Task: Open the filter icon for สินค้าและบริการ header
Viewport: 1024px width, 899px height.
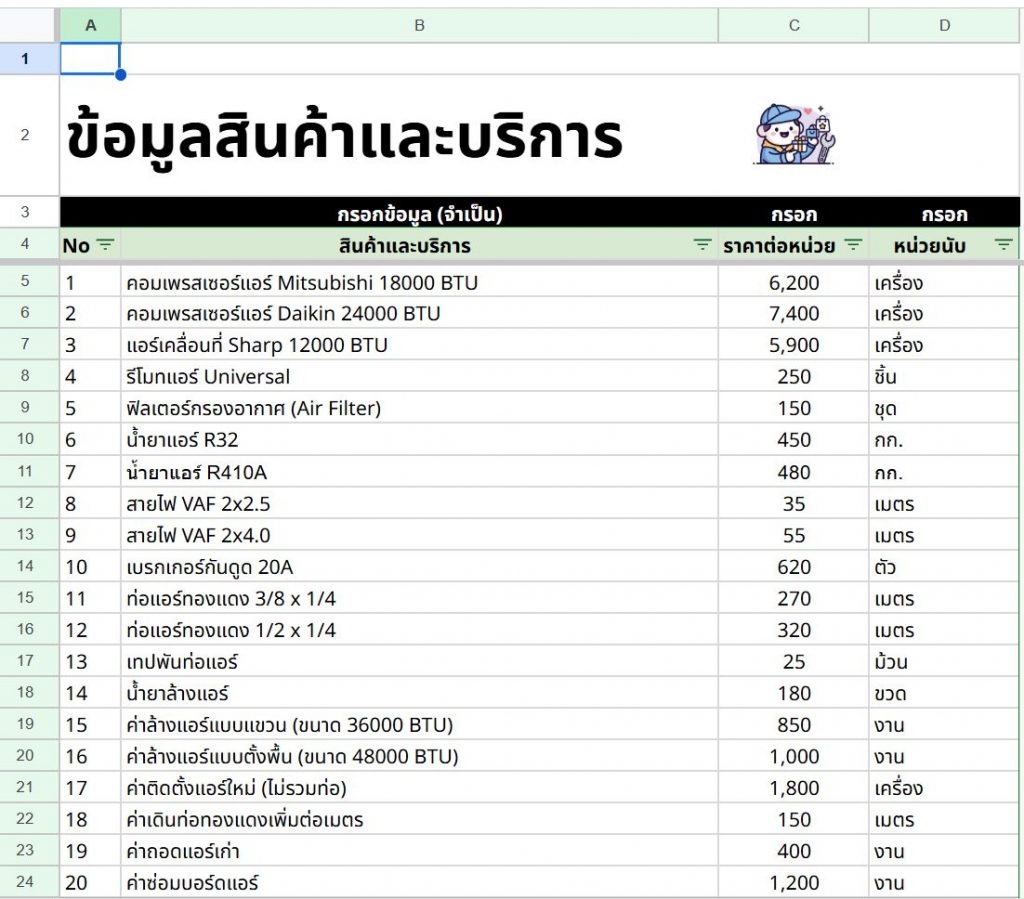Action: click(x=703, y=245)
